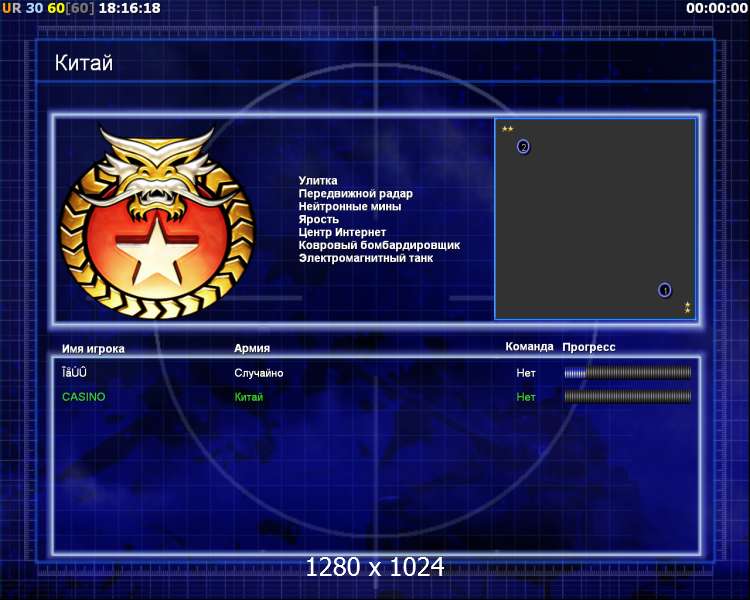
Task: Click the first player's loading progress bar
Action: pos(628,373)
